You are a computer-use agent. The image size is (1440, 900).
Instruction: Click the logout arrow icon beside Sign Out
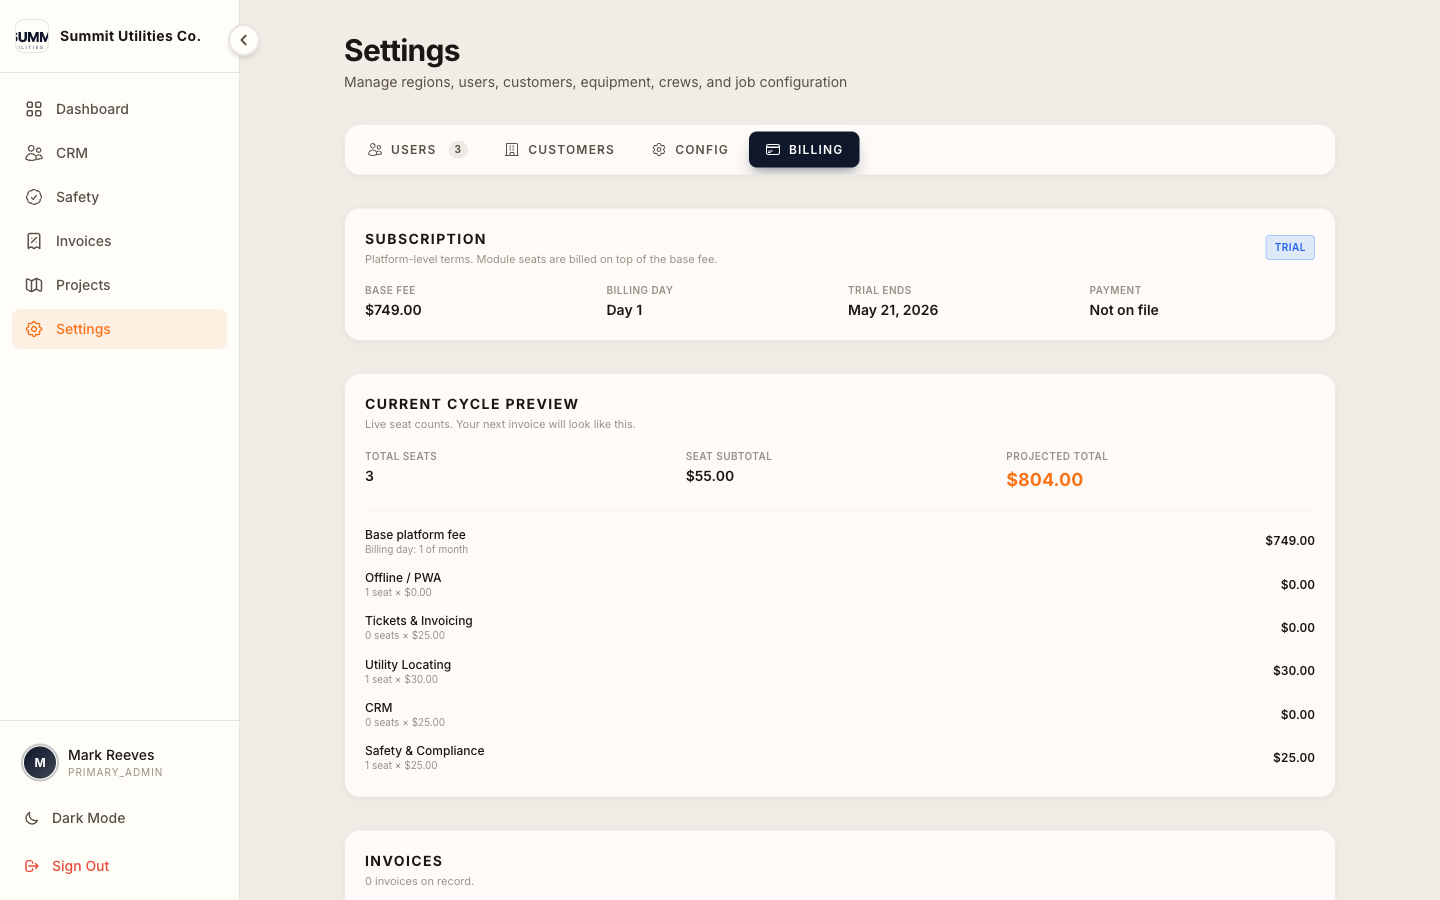tap(31, 866)
